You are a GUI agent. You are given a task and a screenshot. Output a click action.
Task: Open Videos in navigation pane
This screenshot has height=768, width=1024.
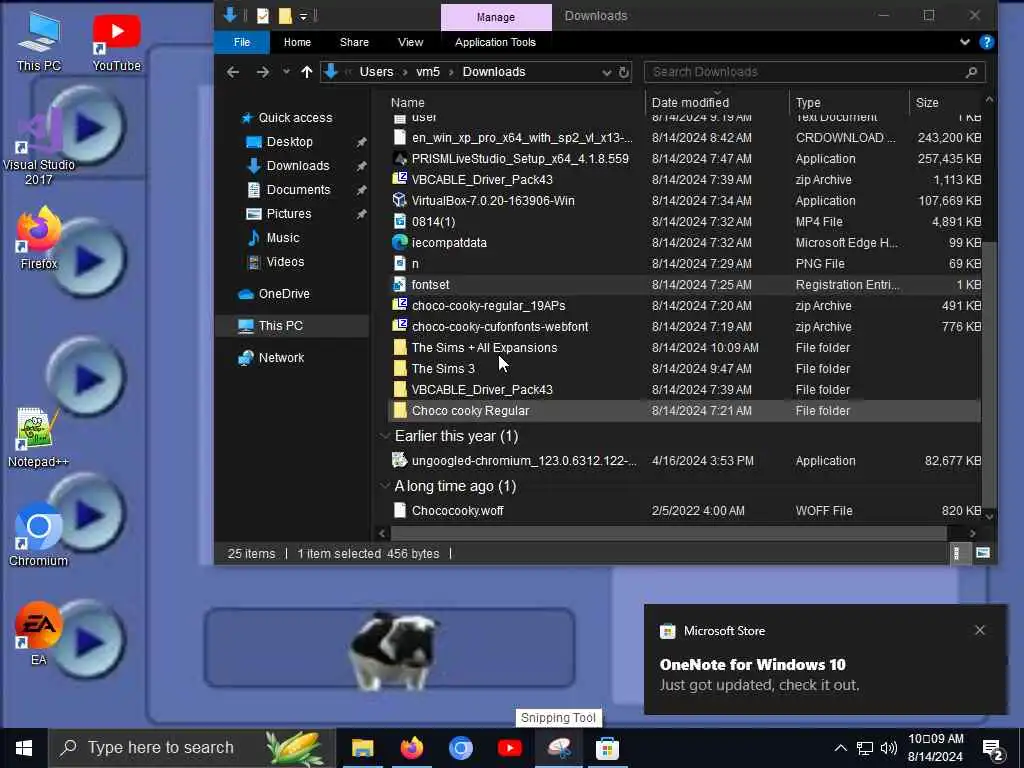285,262
